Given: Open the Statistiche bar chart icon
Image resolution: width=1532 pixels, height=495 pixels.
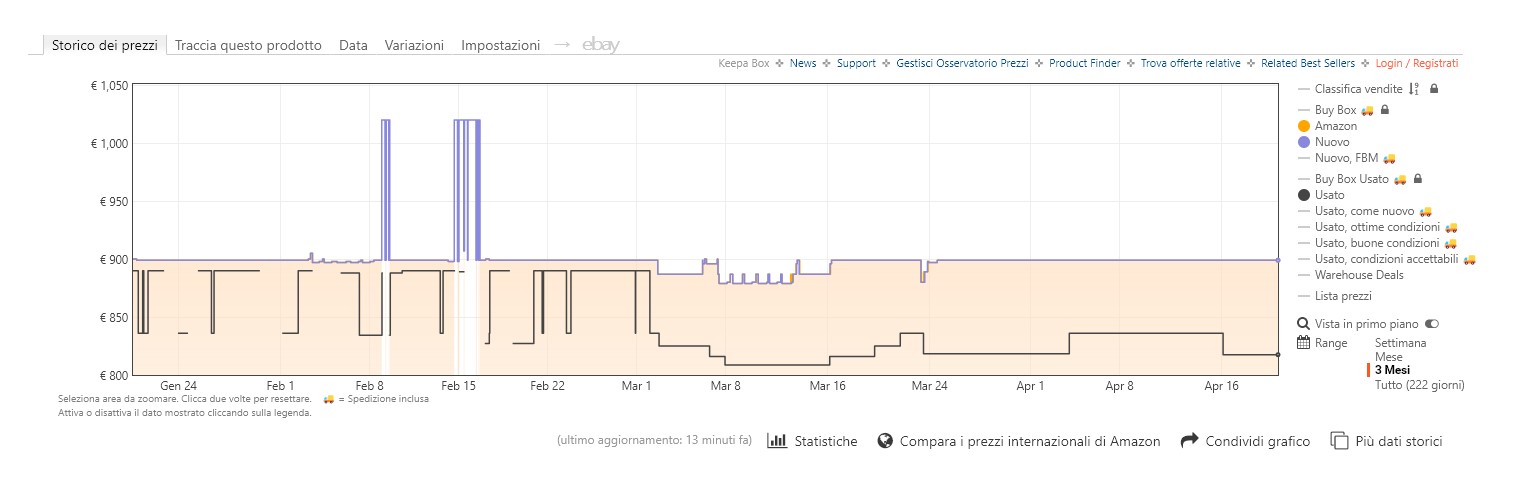Looking at the screenshot, I should pos(777,441).
